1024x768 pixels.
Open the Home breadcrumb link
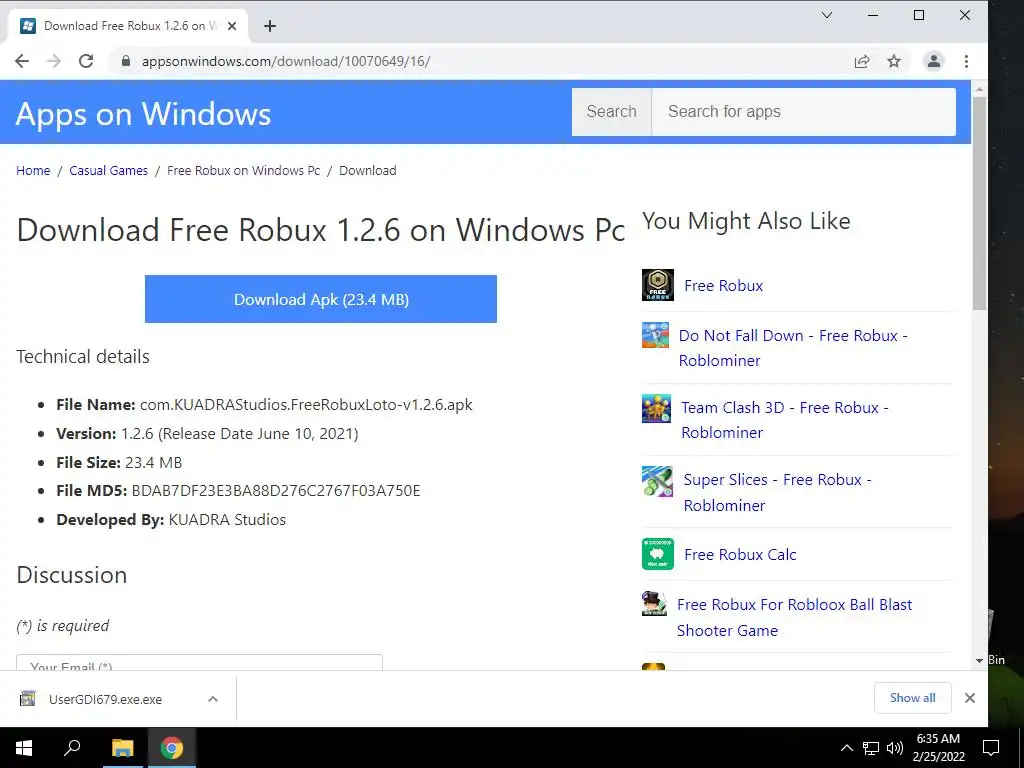coord(33,170)
